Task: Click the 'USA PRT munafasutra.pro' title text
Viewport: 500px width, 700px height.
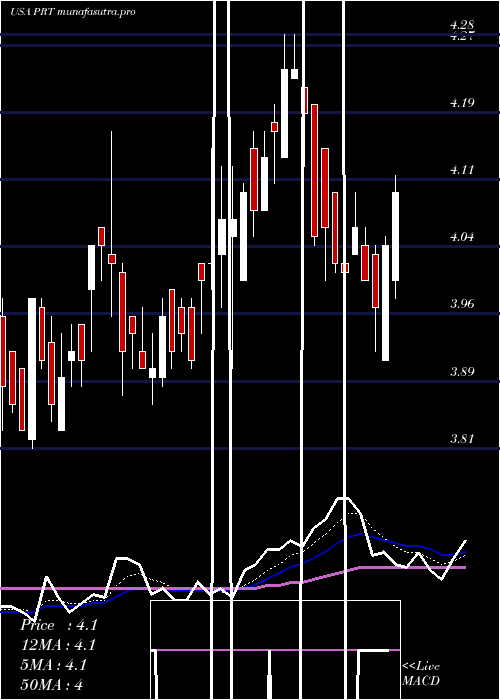Action: [73, 12]
